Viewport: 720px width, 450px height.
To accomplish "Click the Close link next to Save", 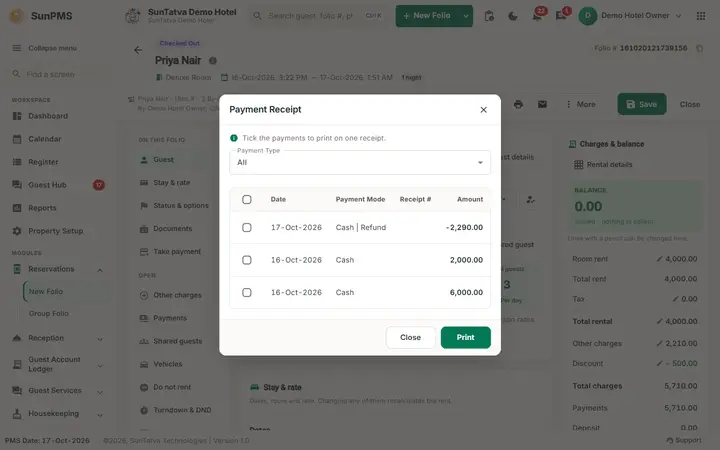I will coord(690,104).
